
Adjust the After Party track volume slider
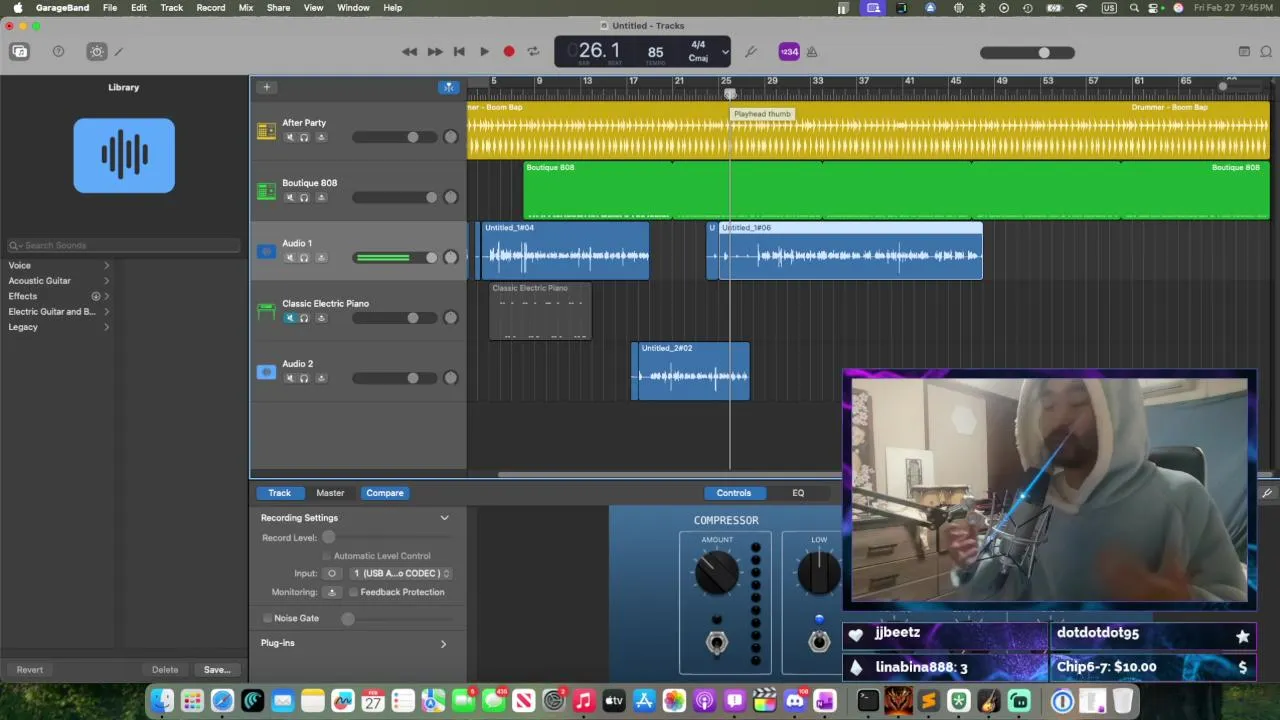point(394,137)
